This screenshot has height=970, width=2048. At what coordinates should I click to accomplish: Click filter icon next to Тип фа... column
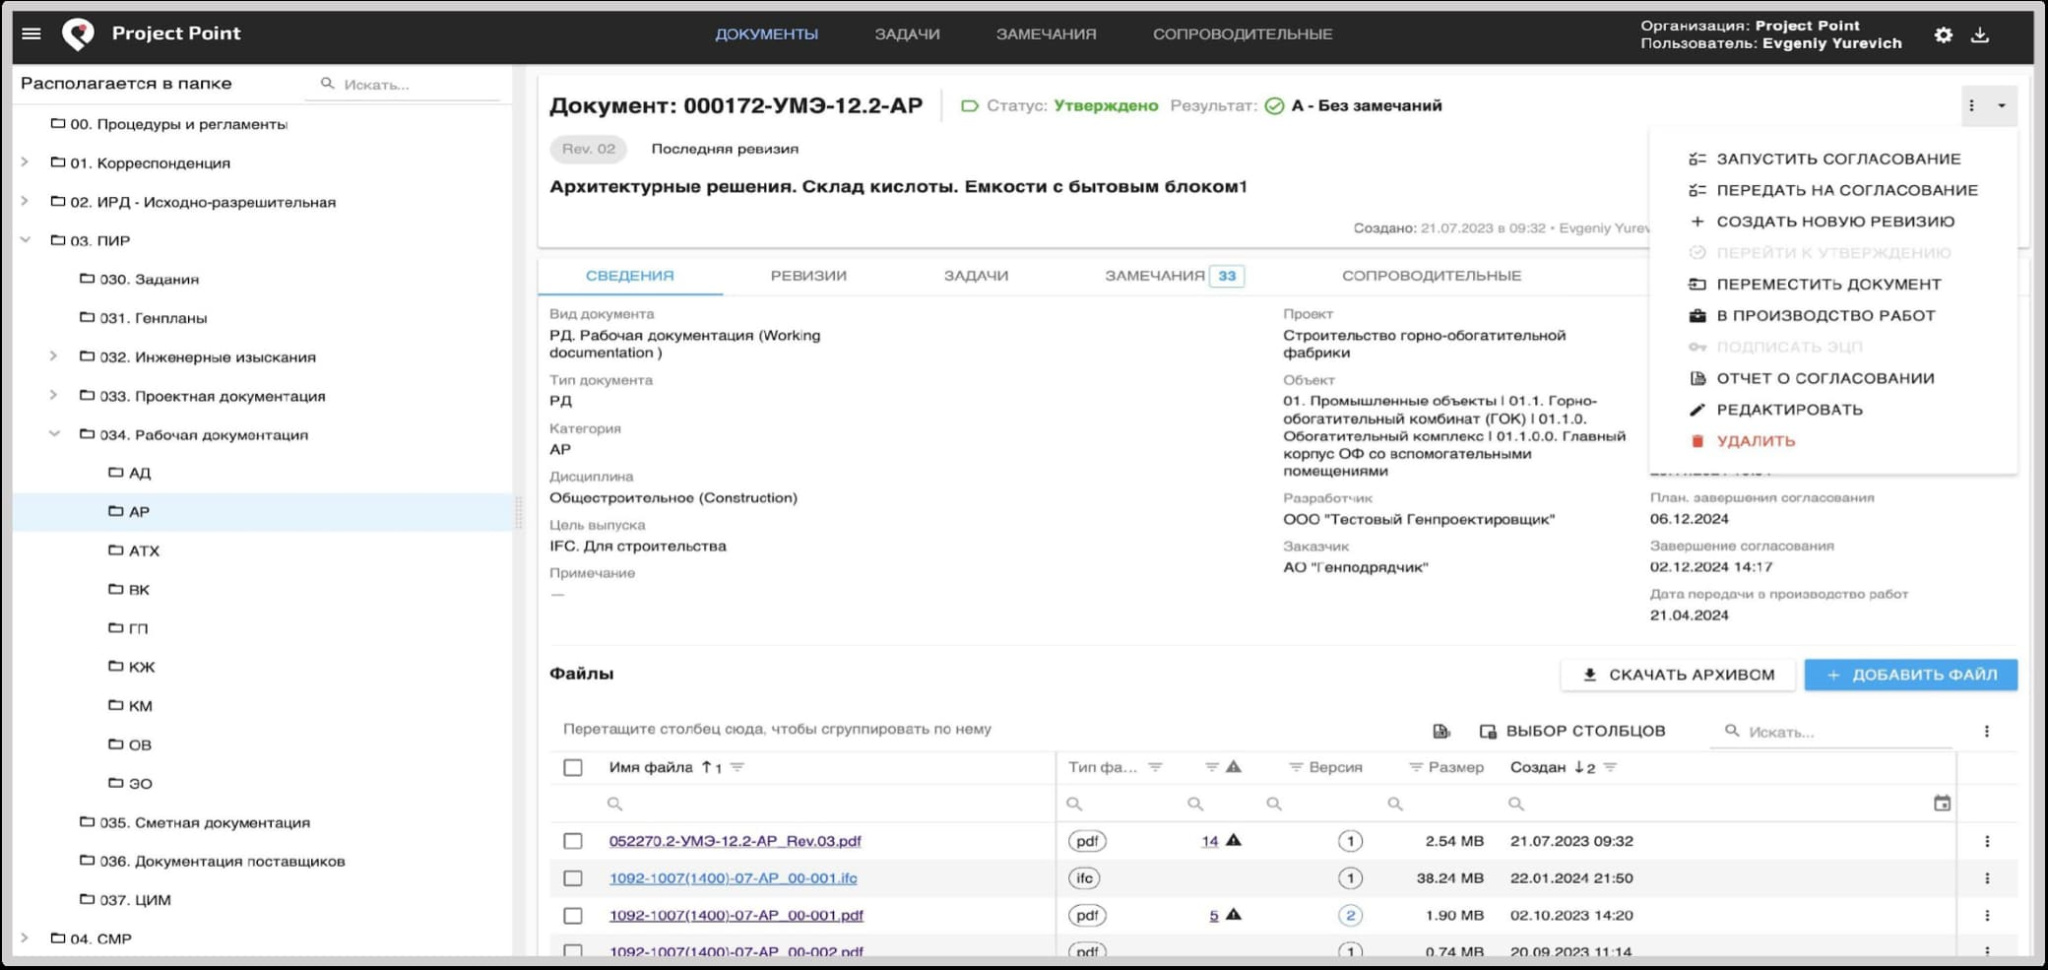point(1155,767)
